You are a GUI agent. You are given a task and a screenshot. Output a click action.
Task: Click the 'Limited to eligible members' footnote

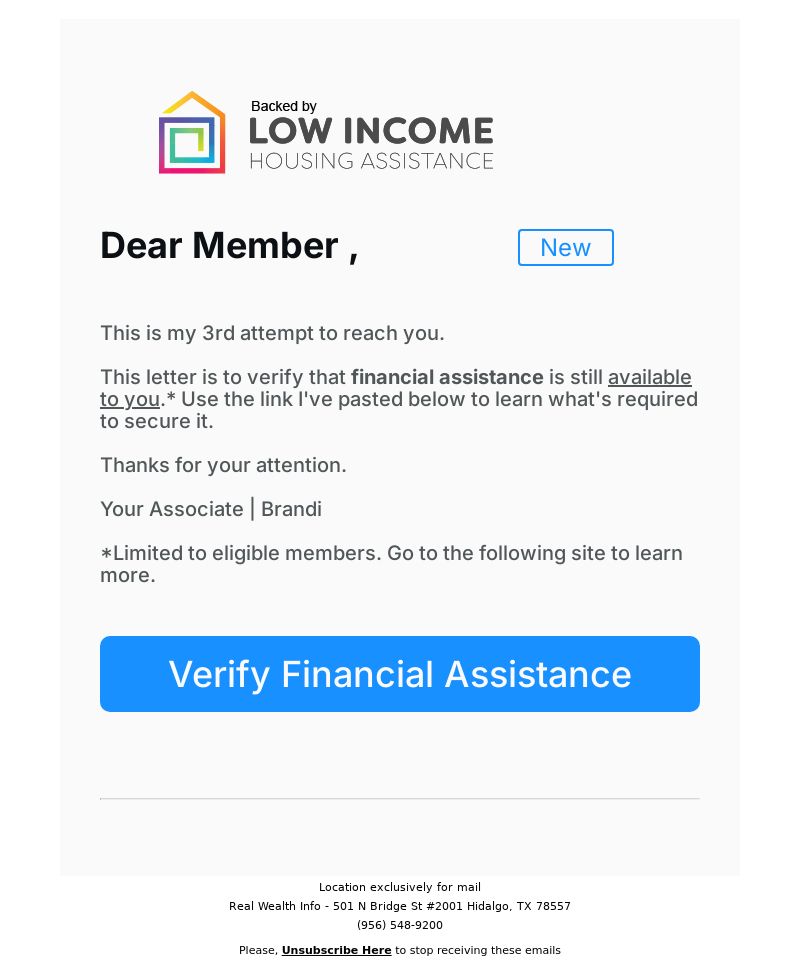[x=391, y=564]
